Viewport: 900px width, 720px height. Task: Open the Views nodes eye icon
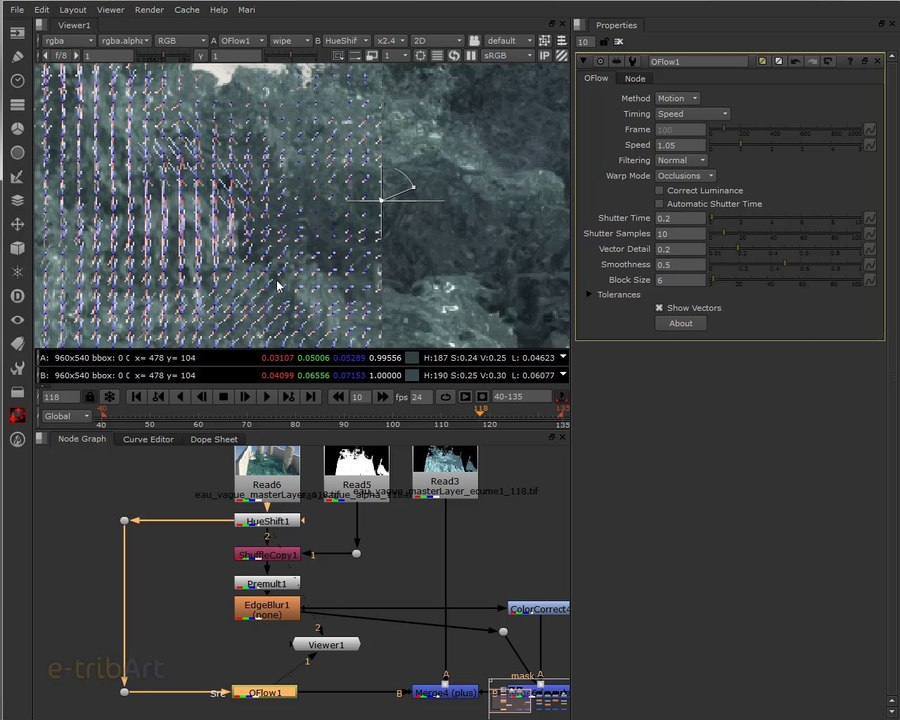pos(17,320)
